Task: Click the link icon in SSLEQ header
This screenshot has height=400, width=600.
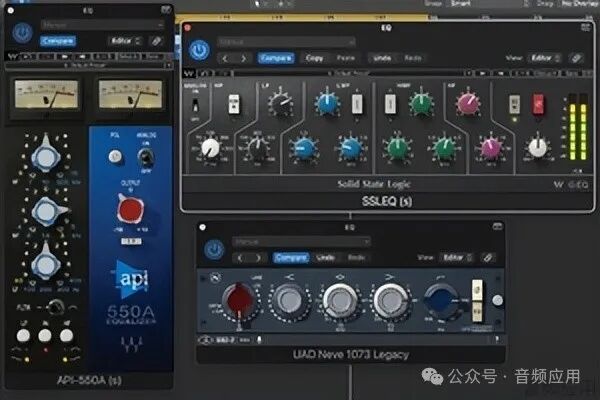Action: (576, 58)
